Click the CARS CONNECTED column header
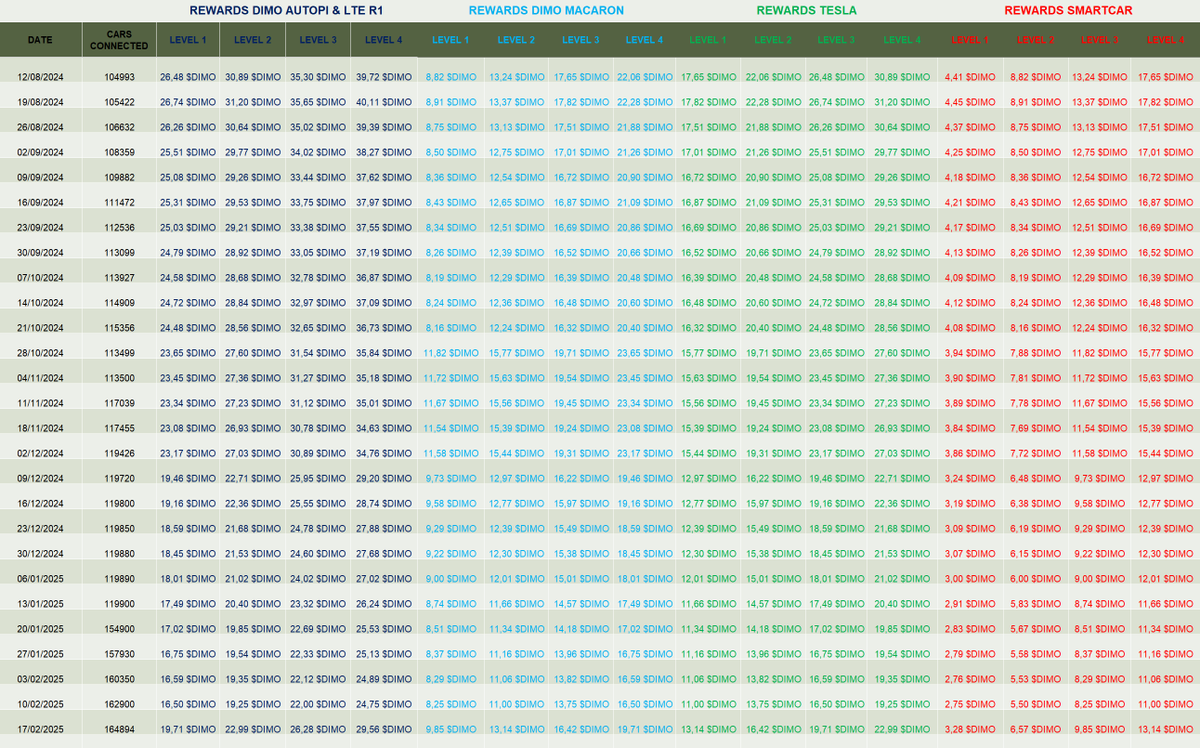The width and height of the screenshot is (1200, 748). click(119, 40)
